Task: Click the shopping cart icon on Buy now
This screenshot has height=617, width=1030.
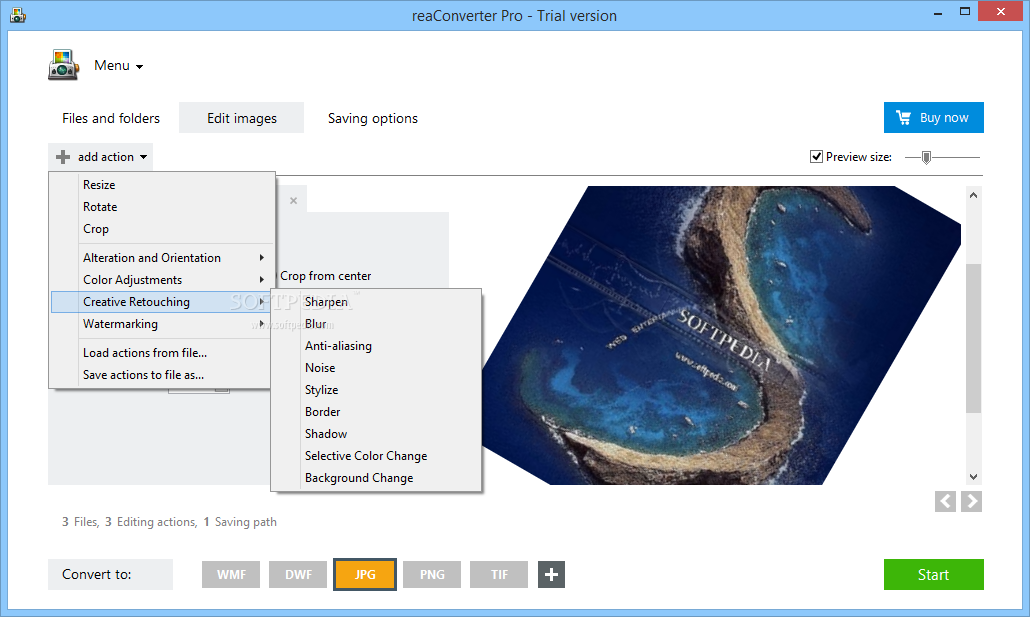Action: point(904,118)
